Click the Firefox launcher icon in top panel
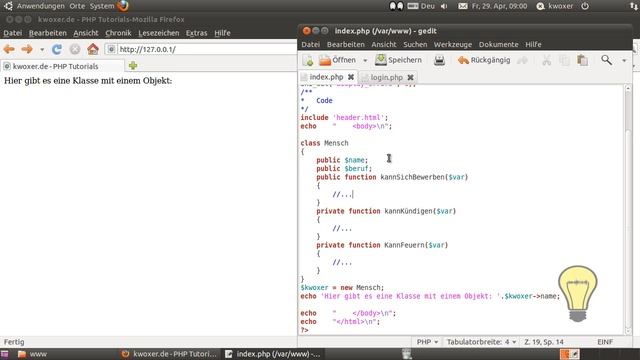Image resolution: width=640 pixels, height=360 pixels. pyautogui.click(x=123, y=6)
